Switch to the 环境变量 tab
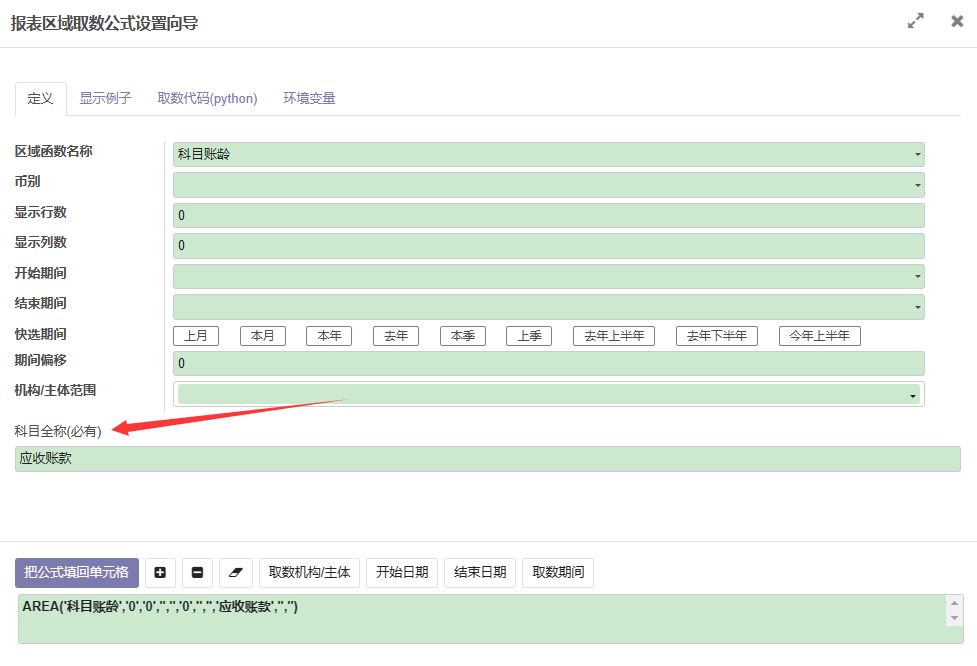The image size is (977, 666). point(309,98)
